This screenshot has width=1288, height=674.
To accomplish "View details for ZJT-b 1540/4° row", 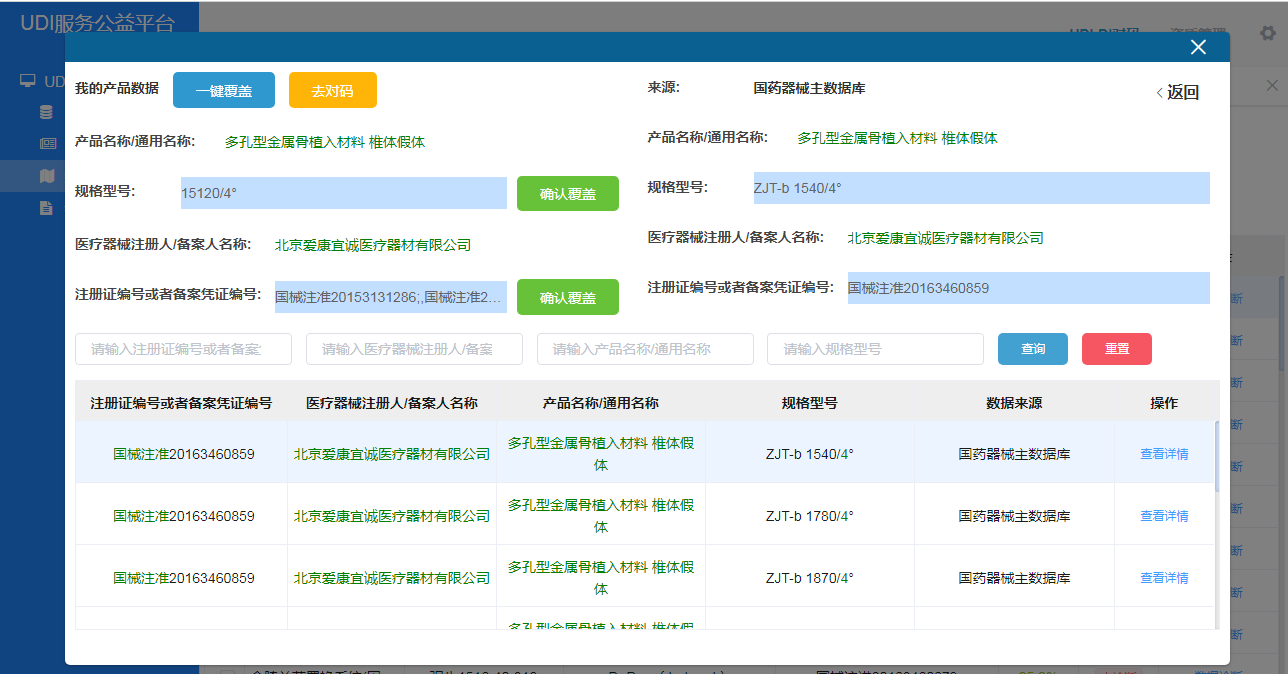I will coord(1164,454).
